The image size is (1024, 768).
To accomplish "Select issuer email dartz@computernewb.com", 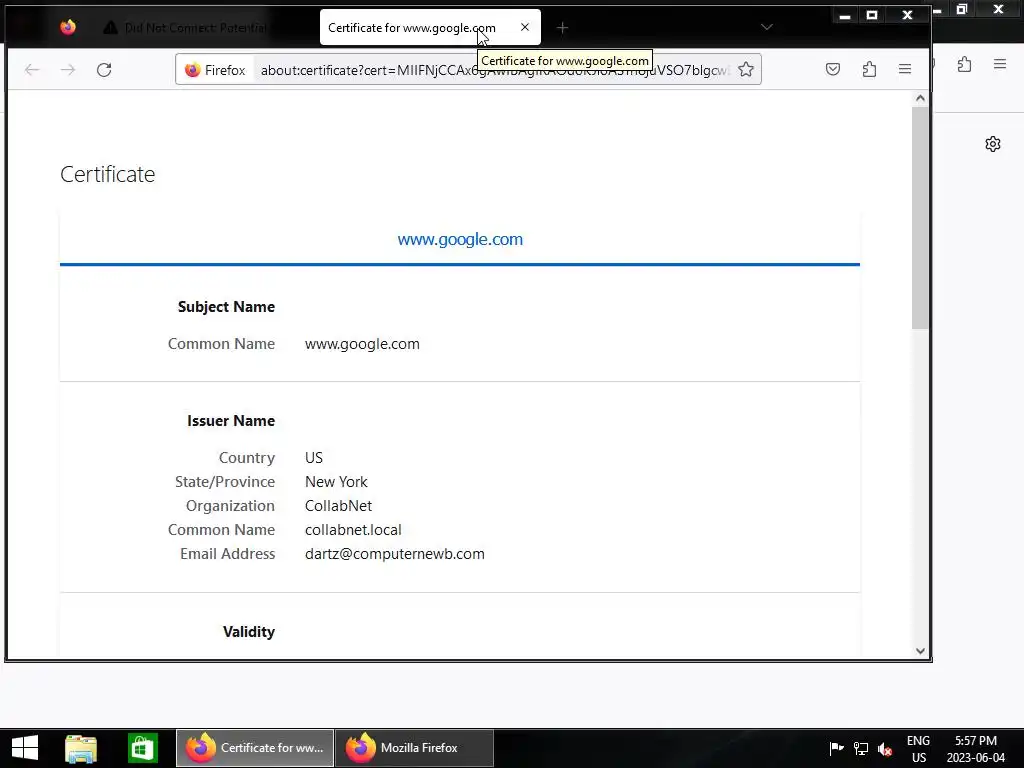I will (x=394, y=554).
